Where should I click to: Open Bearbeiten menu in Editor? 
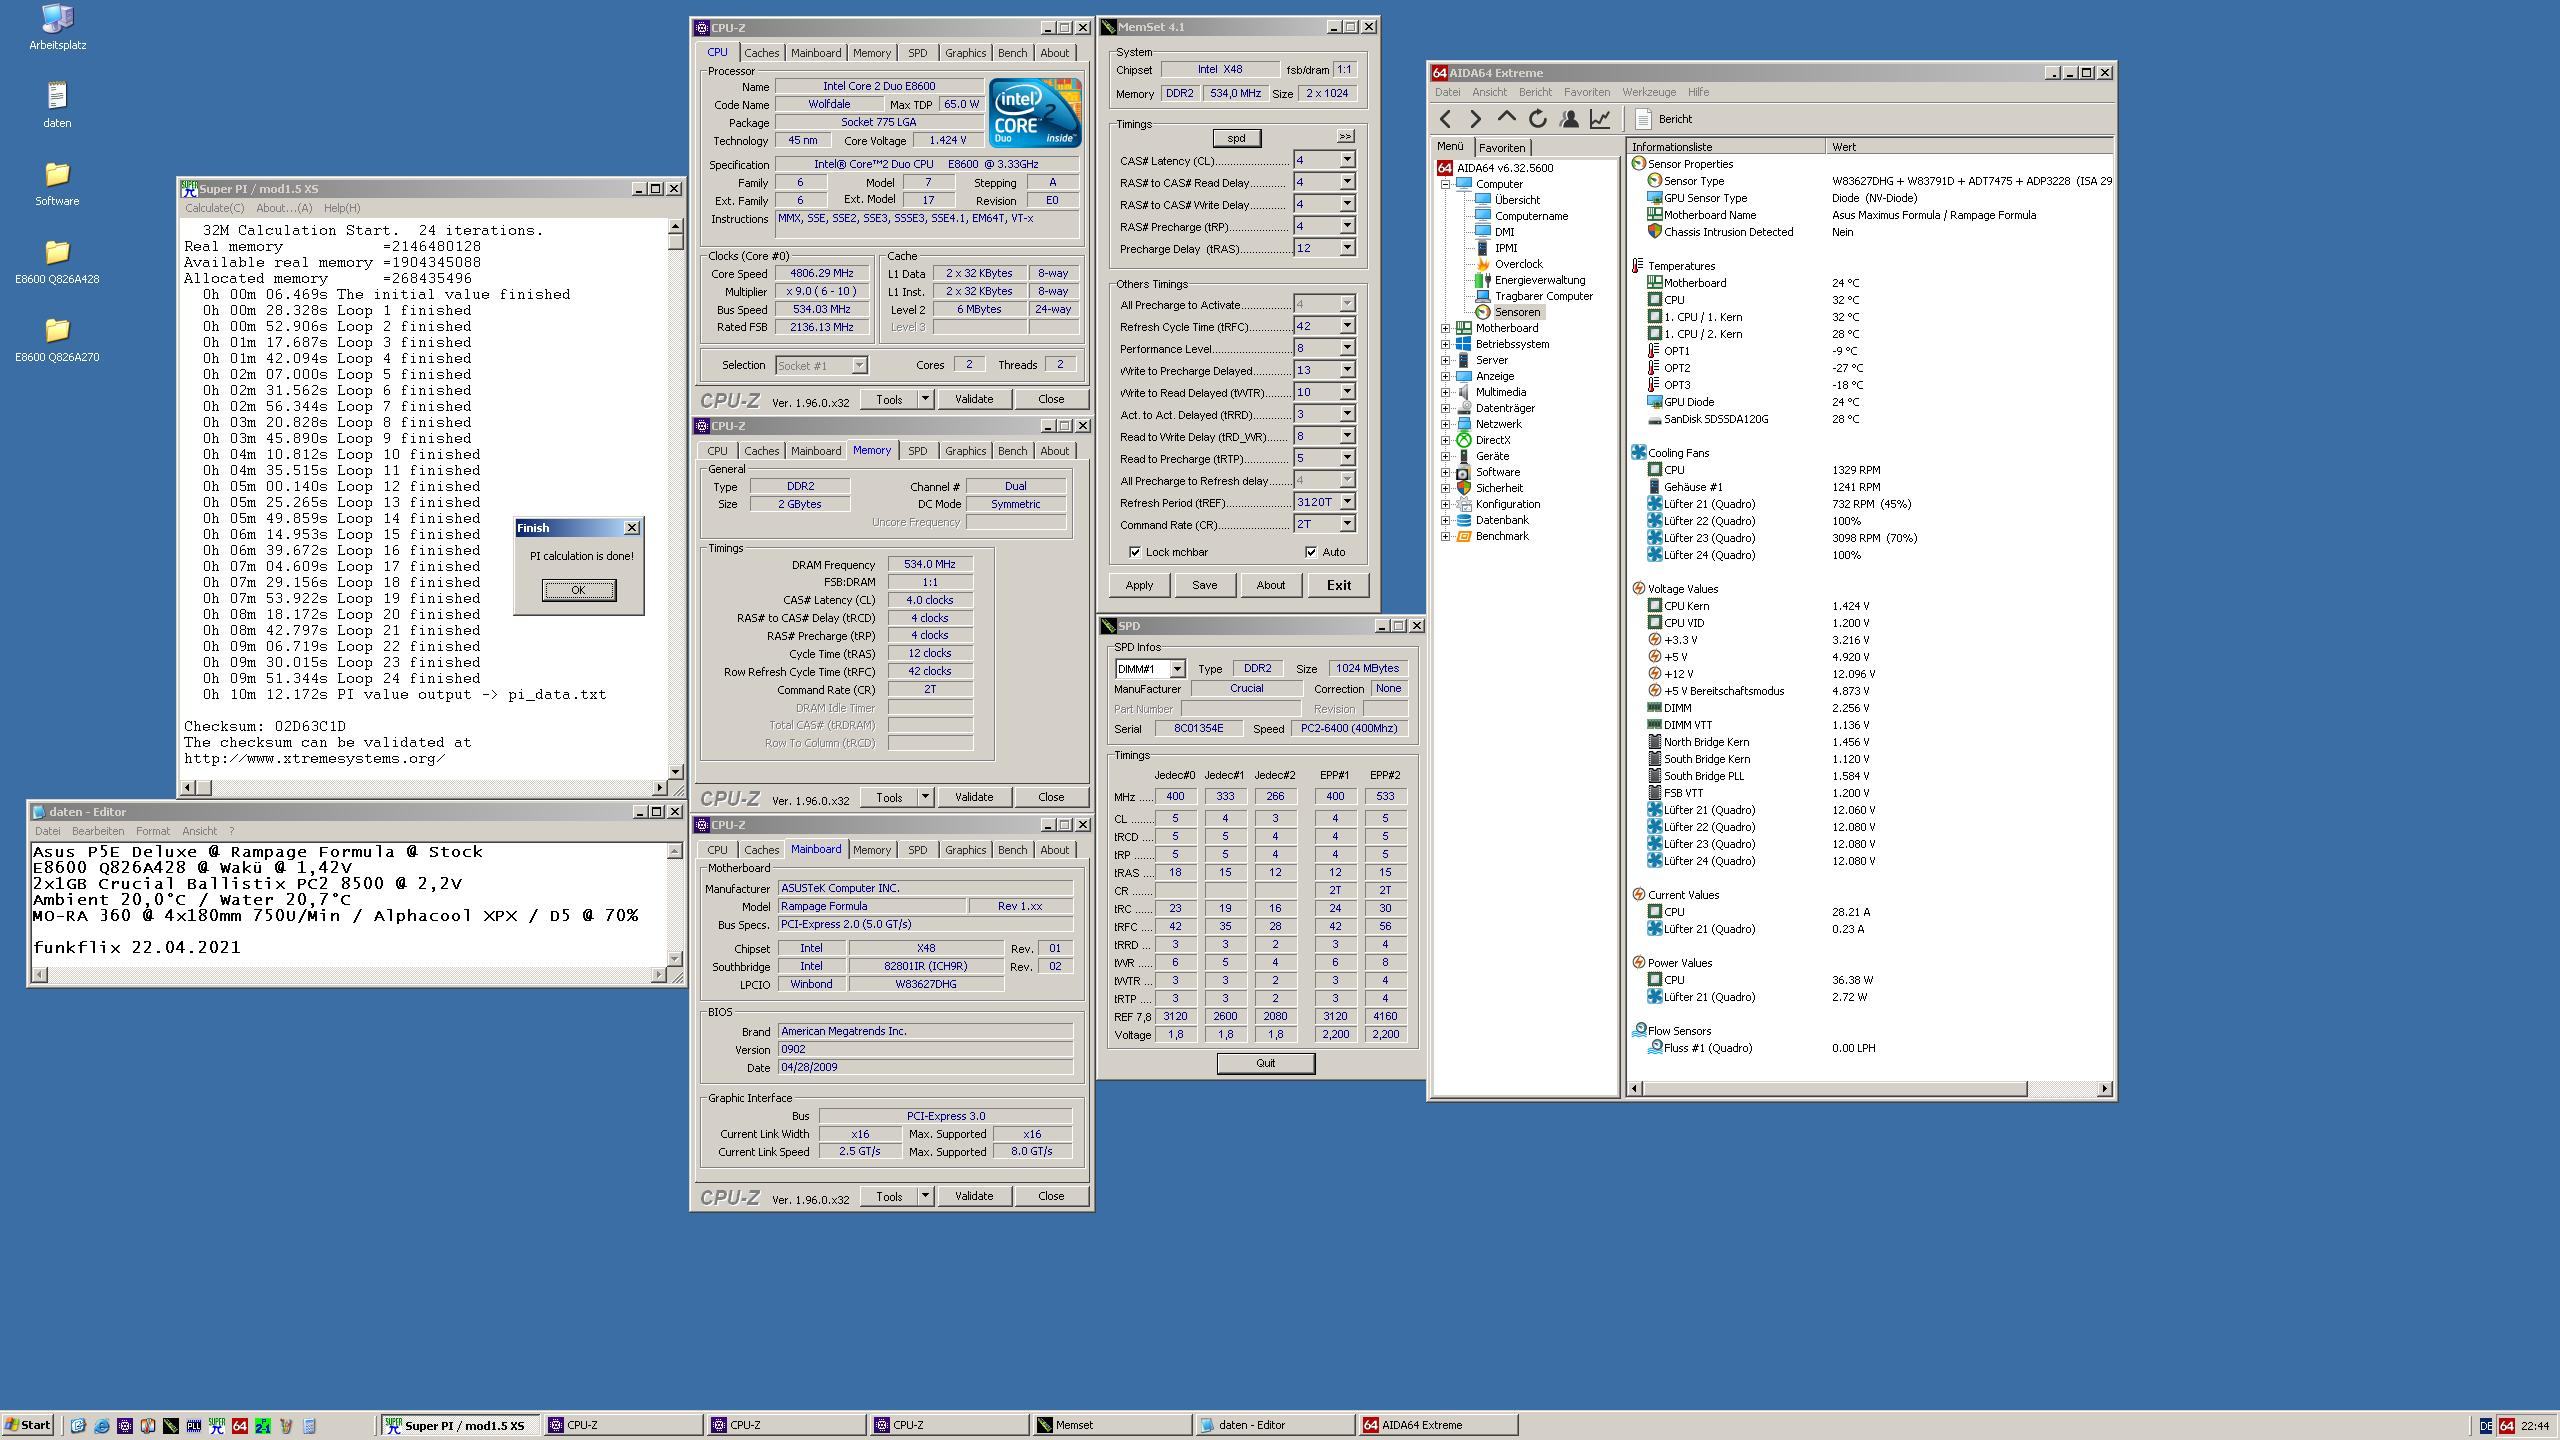pos(98,831)
